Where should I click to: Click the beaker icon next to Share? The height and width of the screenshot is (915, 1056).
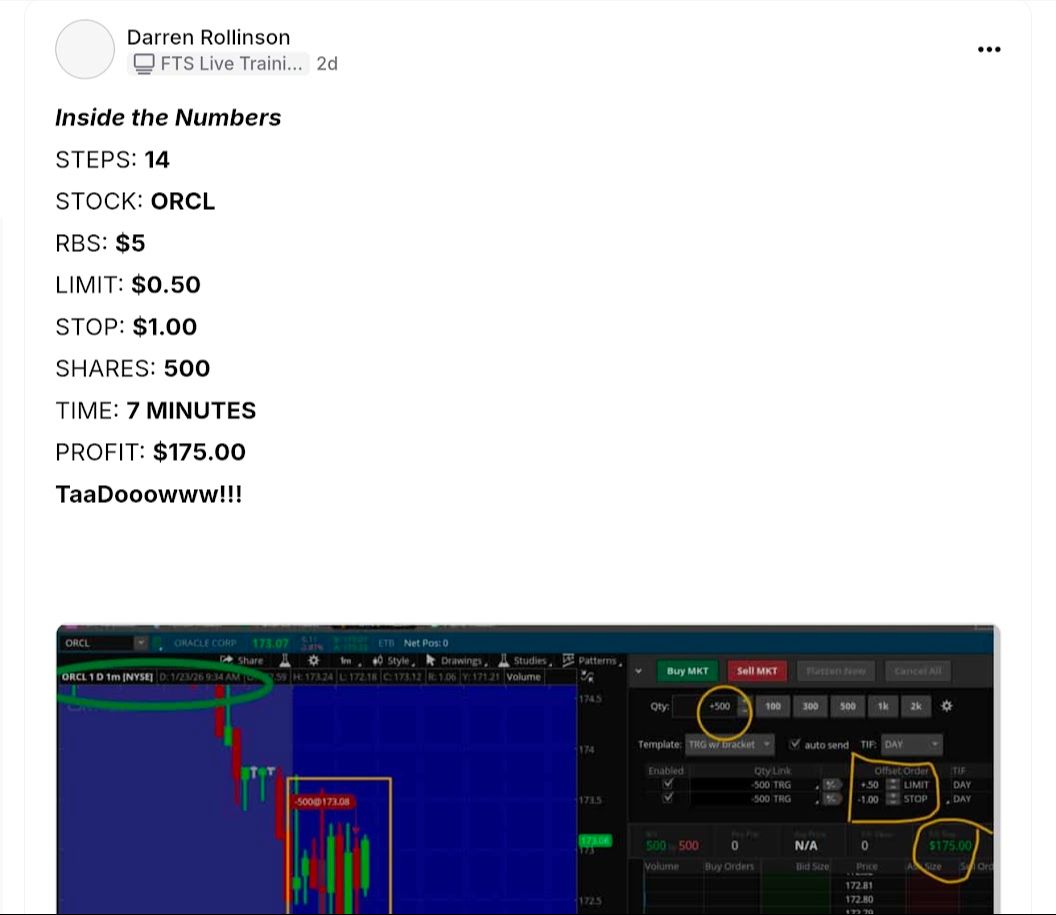coord(285,660)
